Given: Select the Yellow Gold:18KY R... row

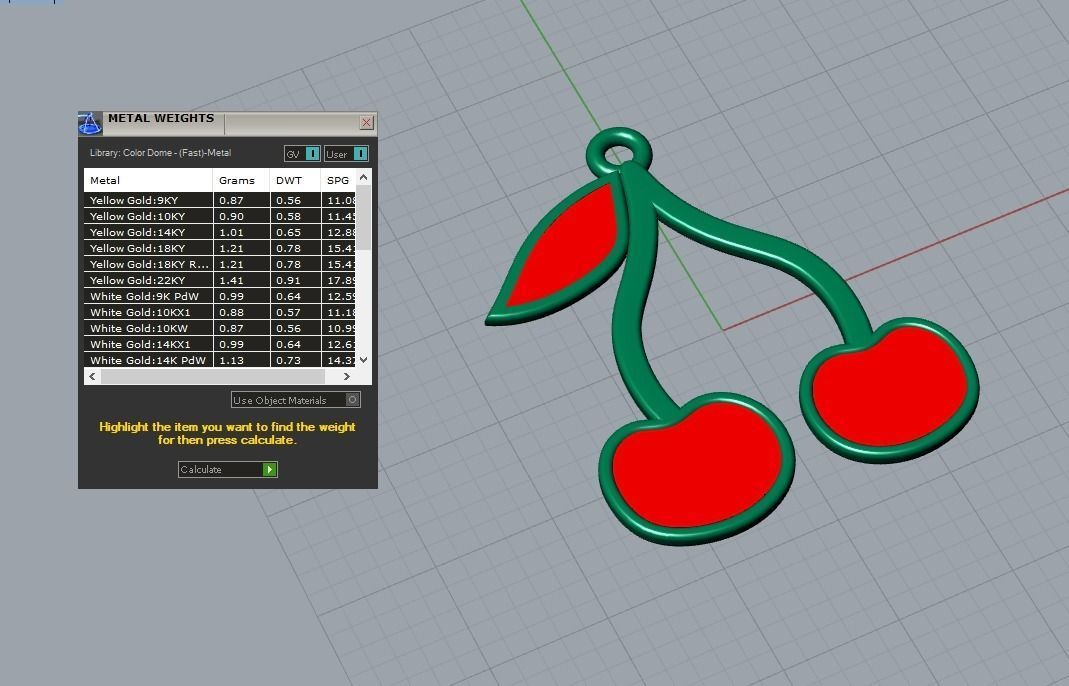Looking at the screenshot, I should click(220, 264).
